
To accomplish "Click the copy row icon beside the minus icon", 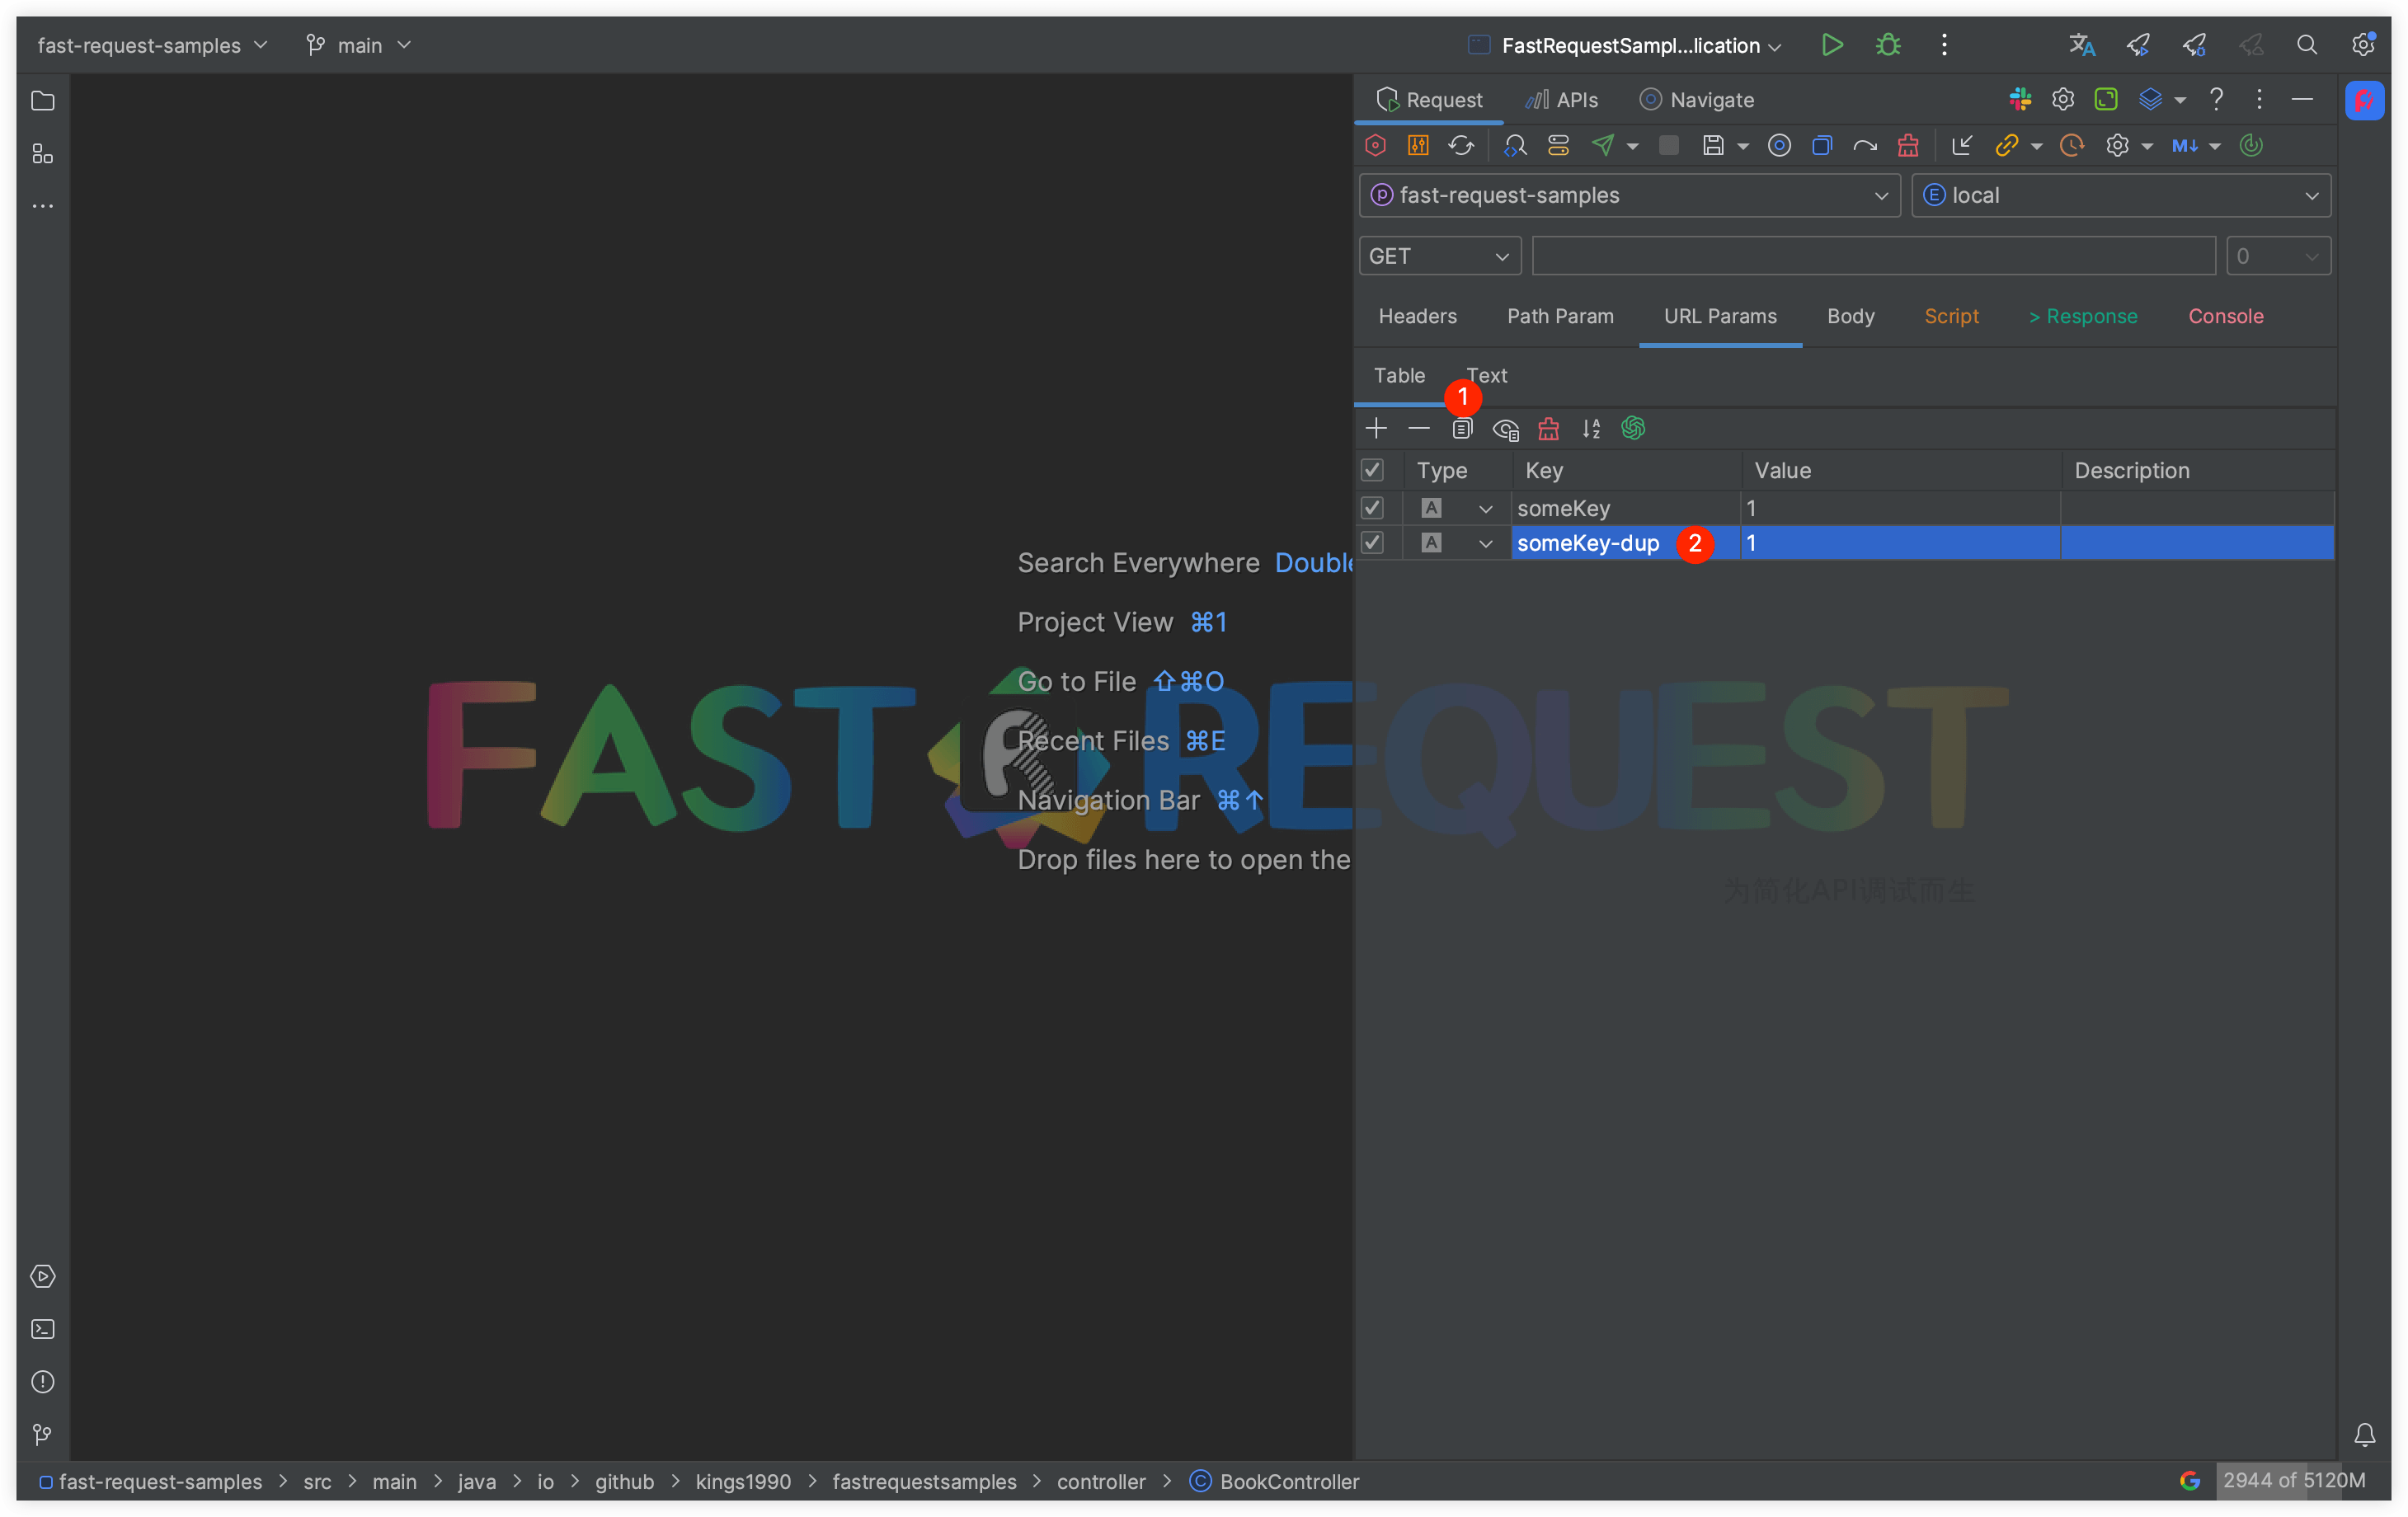I will (x=1462, y=429).
